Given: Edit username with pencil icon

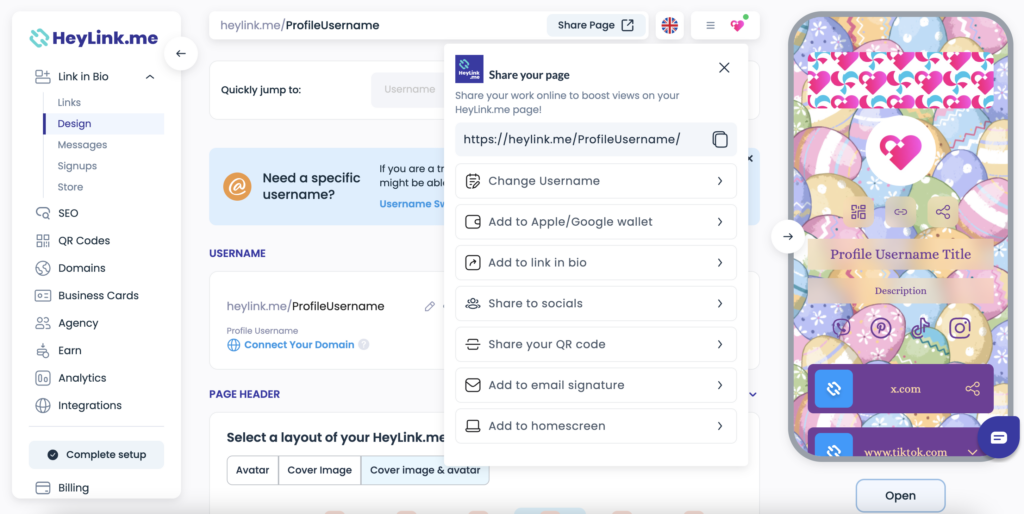Looking at the screenshot, I should (429, 306).
